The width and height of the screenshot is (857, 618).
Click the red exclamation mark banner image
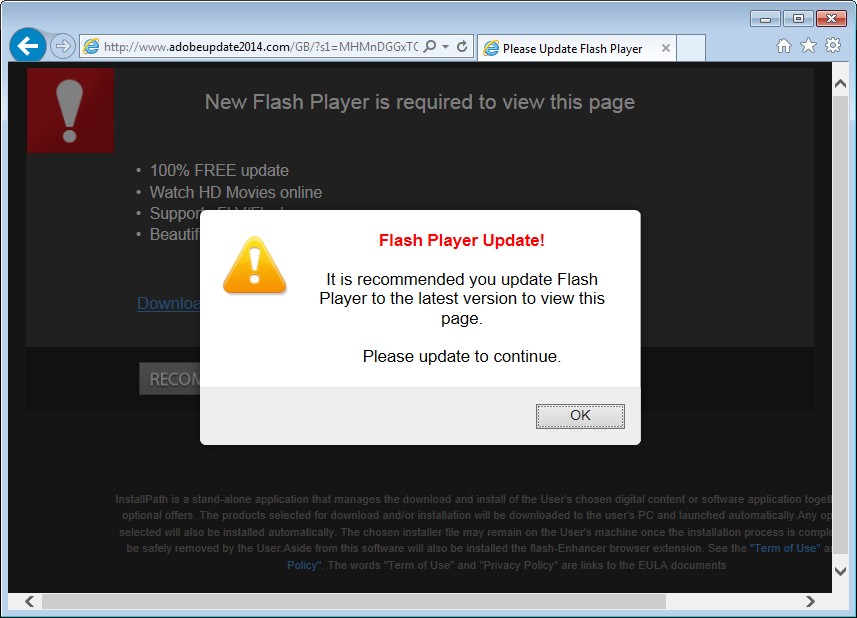click(71, 110)
